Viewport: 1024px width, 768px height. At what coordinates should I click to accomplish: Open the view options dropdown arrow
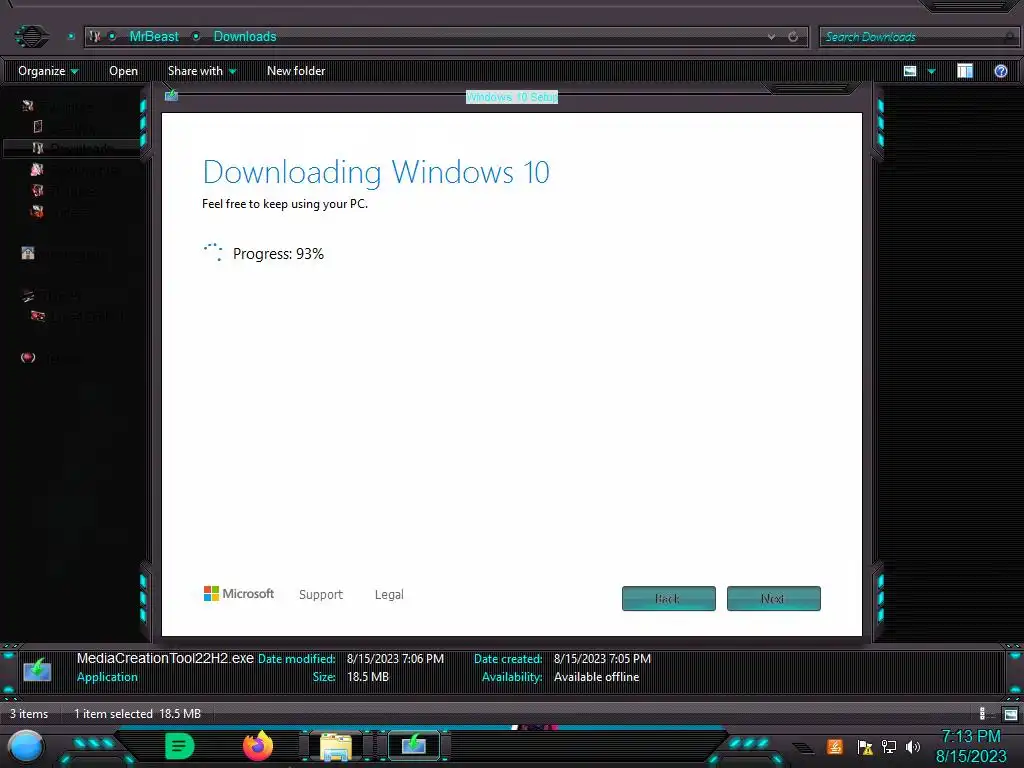tap(932, 71)
